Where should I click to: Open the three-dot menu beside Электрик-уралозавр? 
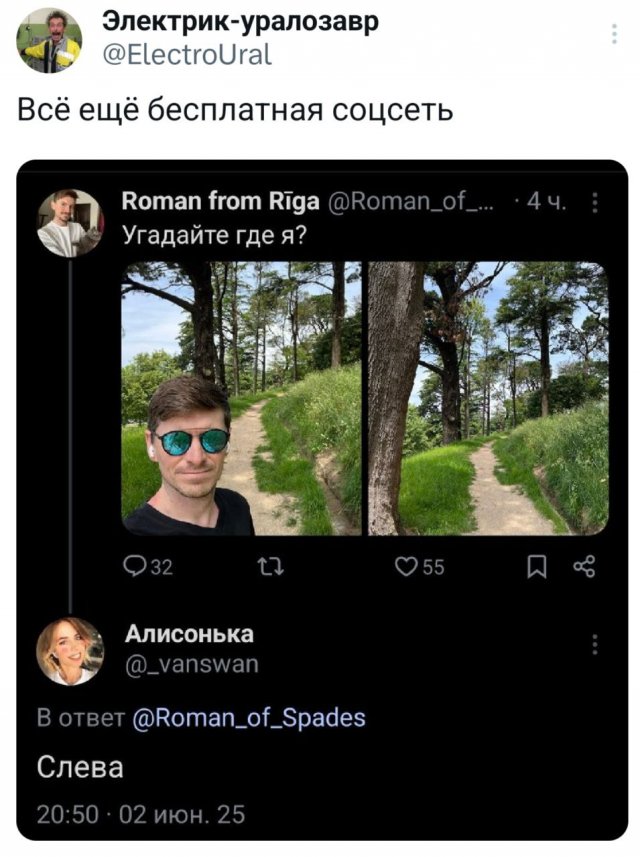tap(613, 37)
